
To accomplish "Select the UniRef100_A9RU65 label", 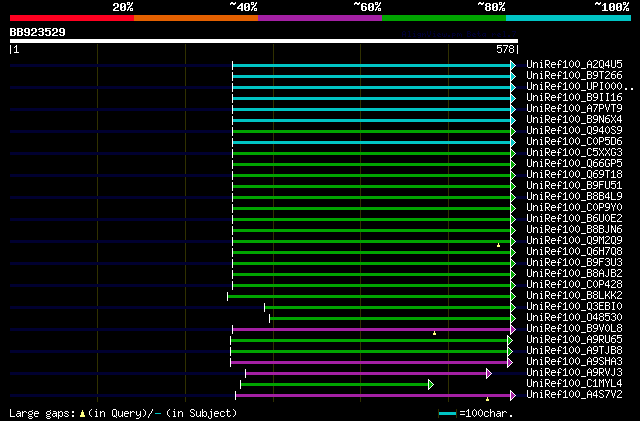I will [x=574, y=340].
